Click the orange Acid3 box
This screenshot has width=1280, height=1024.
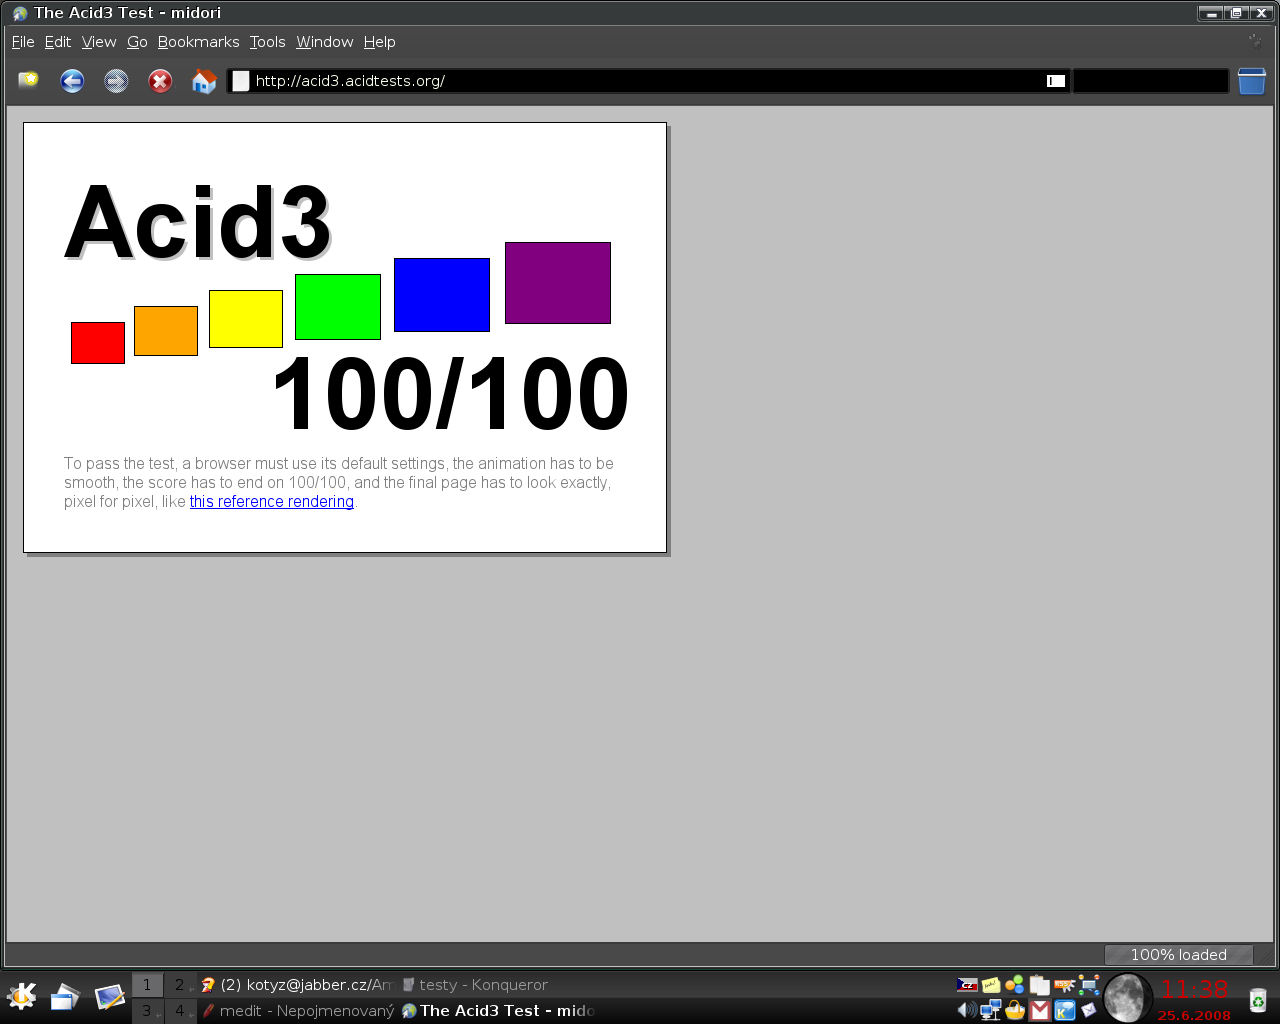point(166,331)
